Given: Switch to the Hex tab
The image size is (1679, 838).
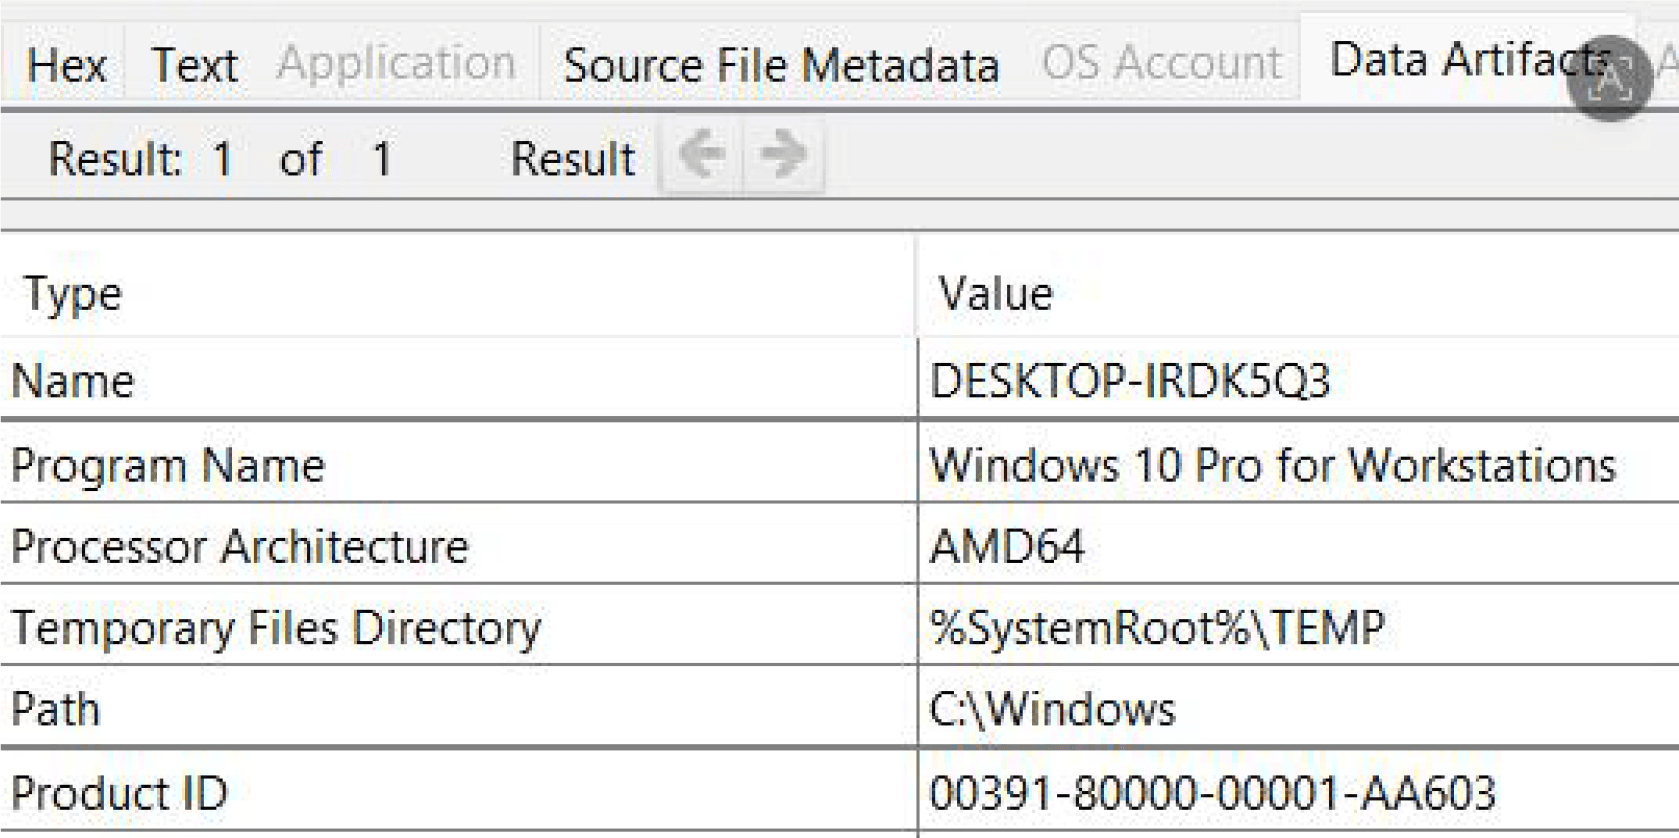Looking at the screenshot, I should [x=66, y=66].
